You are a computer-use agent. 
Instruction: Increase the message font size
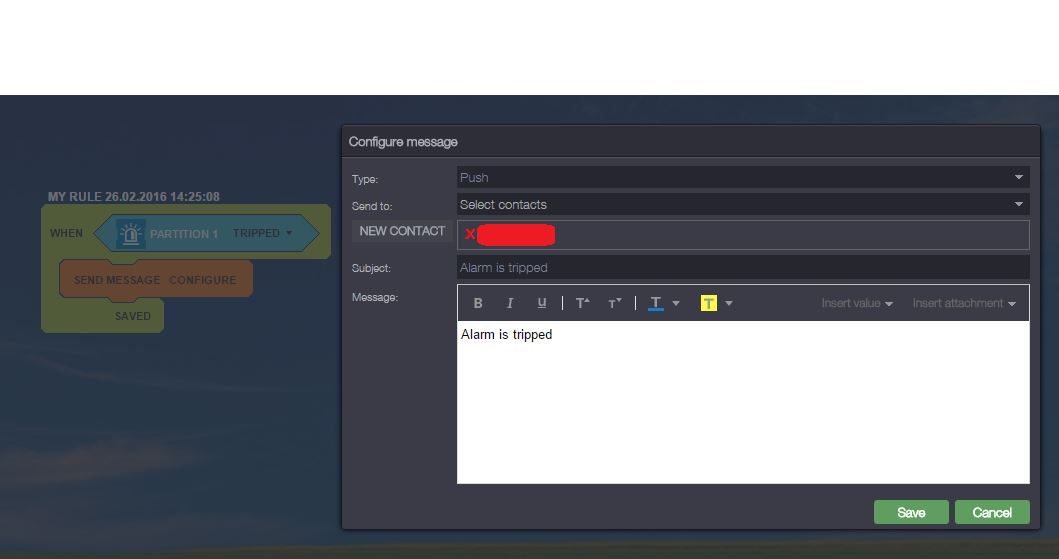pyautogui.click(x=582, y=303)
